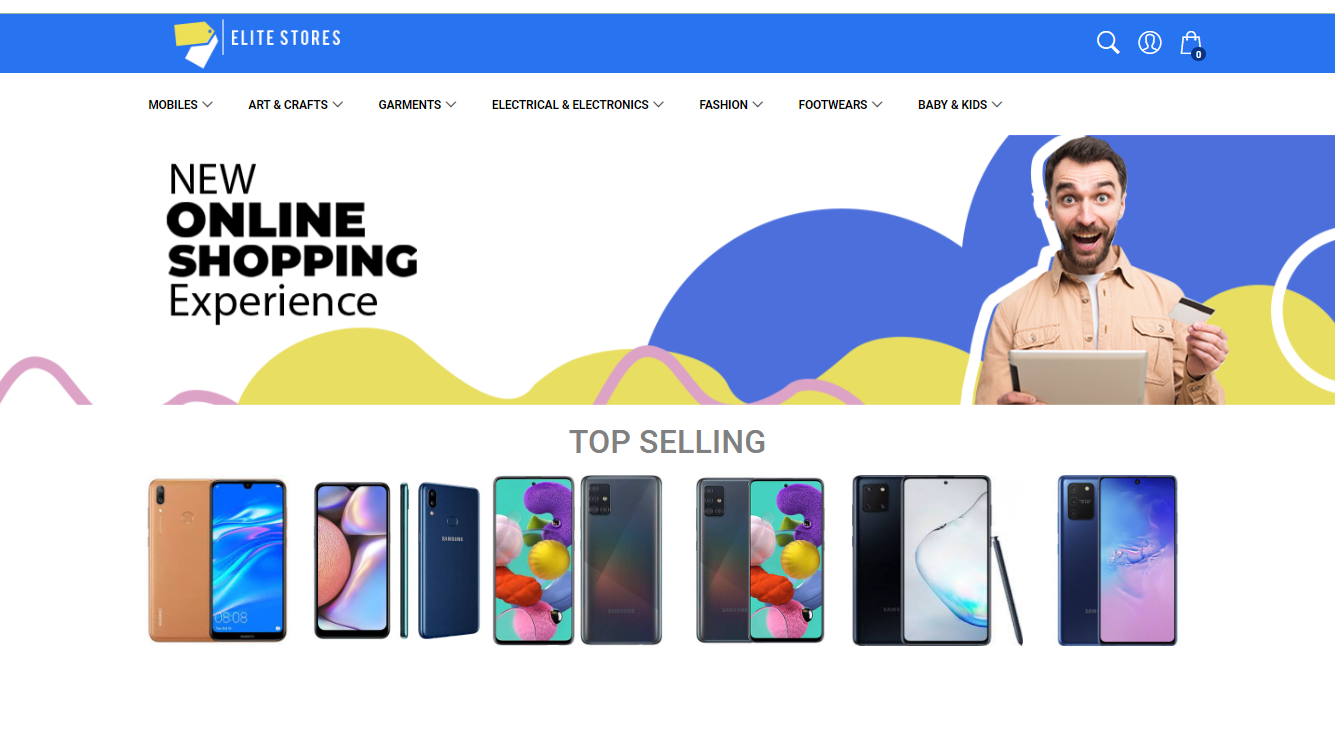Open the Galaxy Note with stylus product
1342x750 pixels.
(938, 560)
